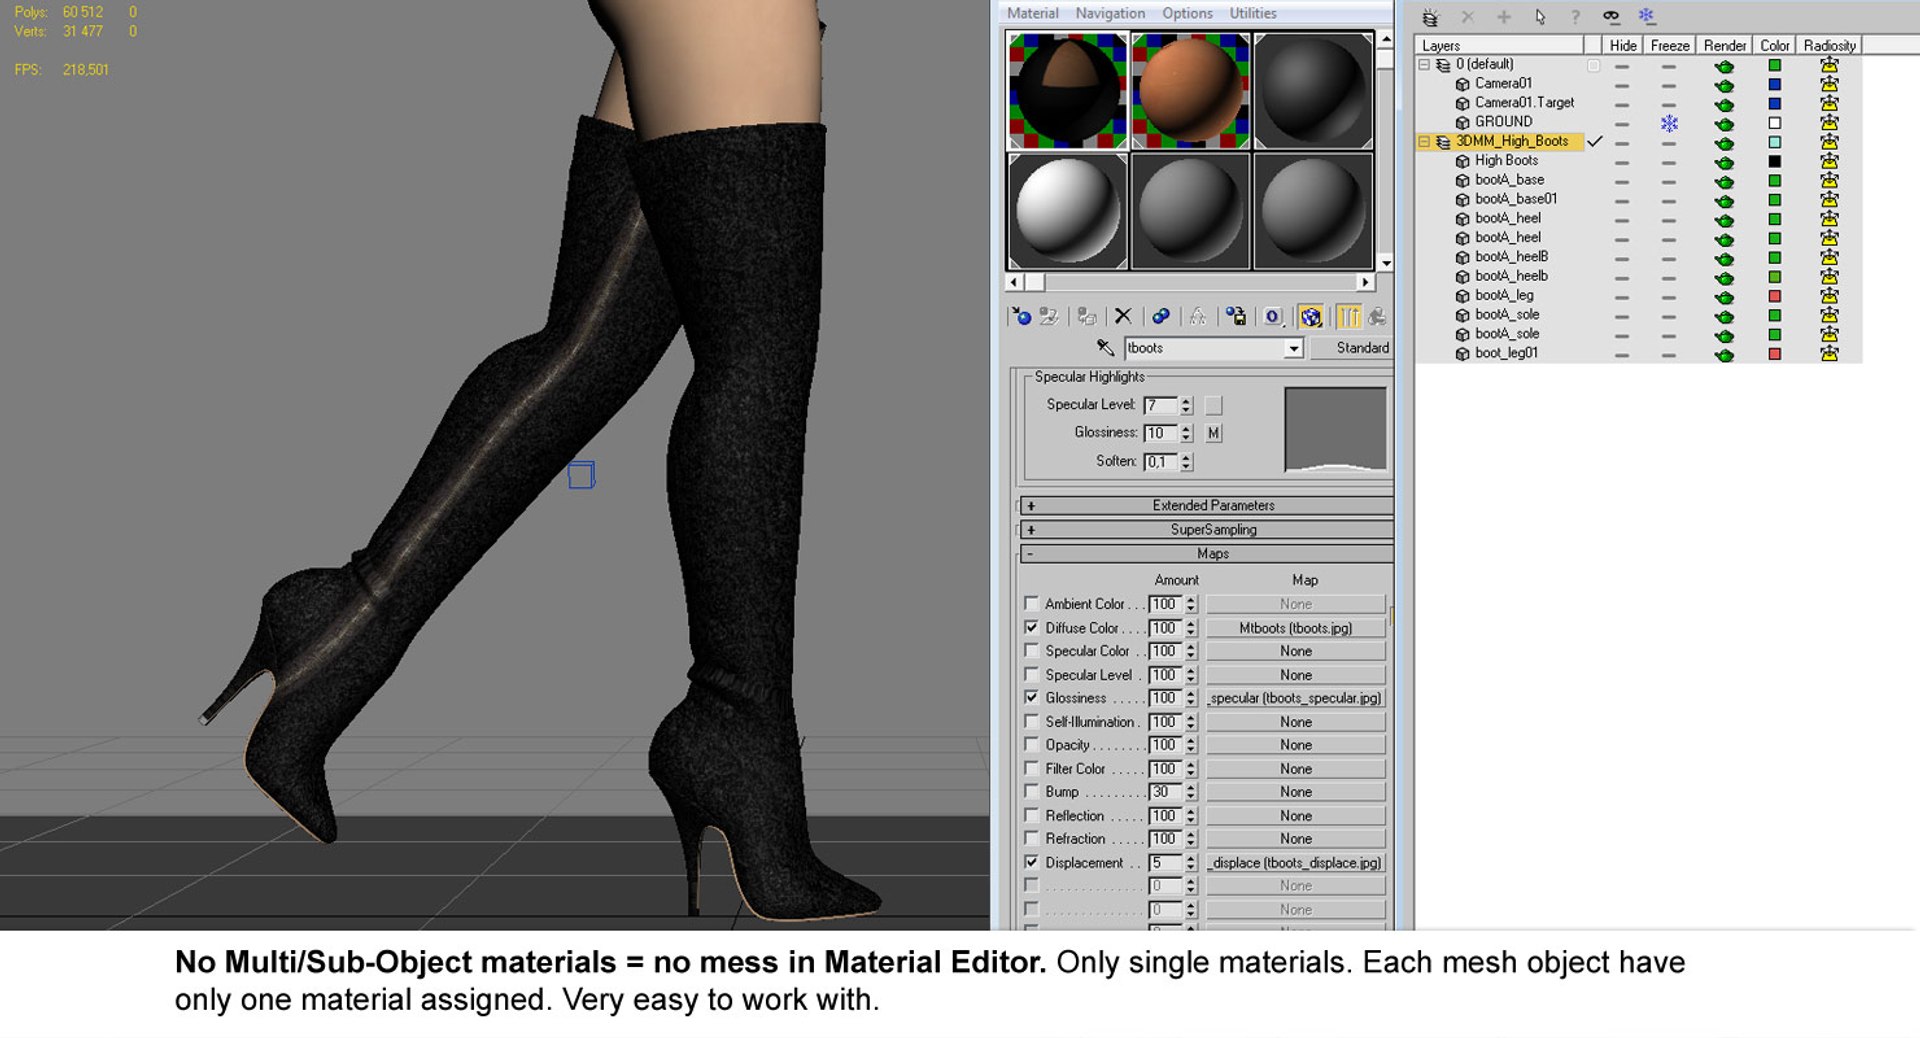Image resolution: width=1920 pixels, height=1038 pixels.
Task: Open the Options menu
Action: [x=1187, y=13]
